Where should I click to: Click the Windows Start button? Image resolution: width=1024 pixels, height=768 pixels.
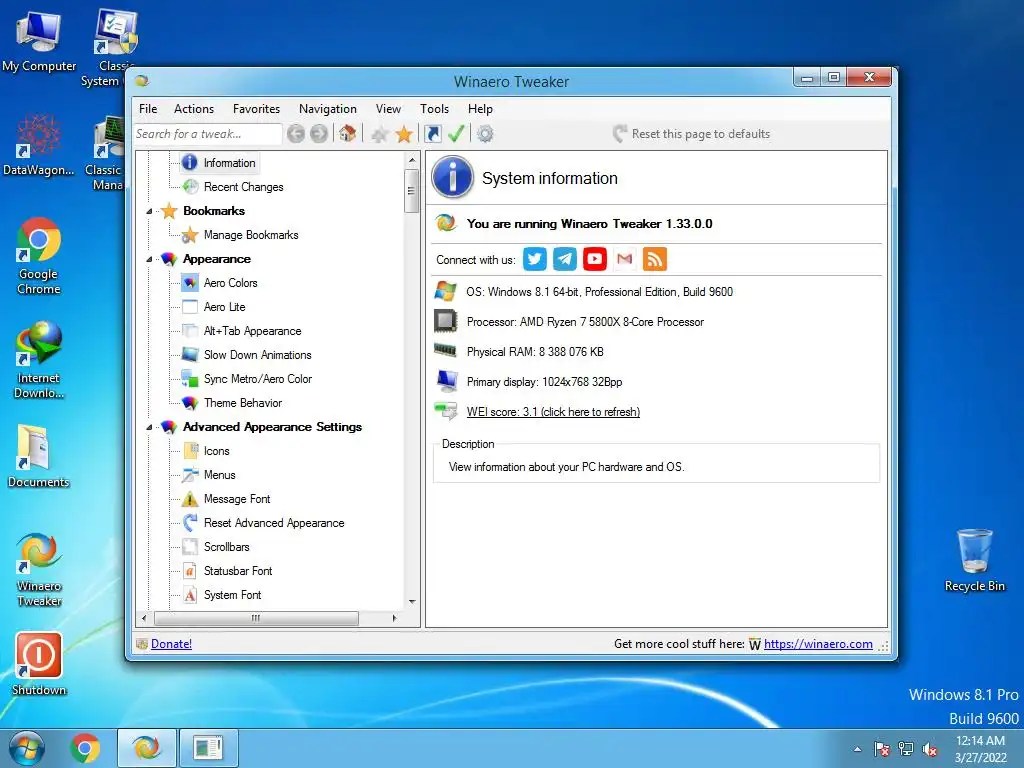pyautogui.click(x=27, y=748)
